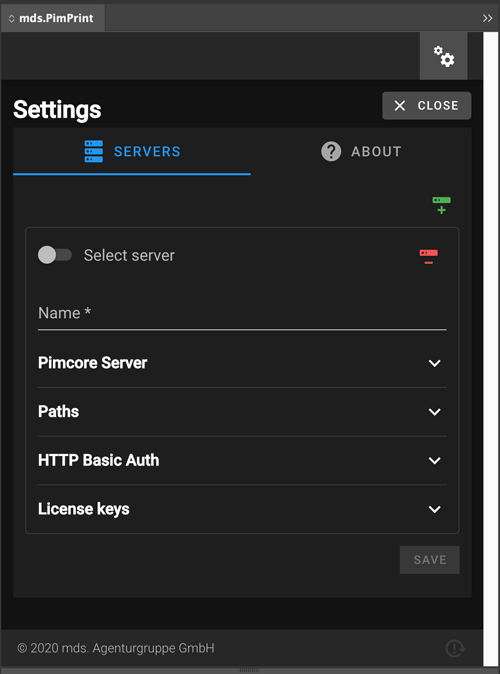Click the panel tab reorder arrows icon
This screenshot has width=500, height=674.
[x=12, y=18]
